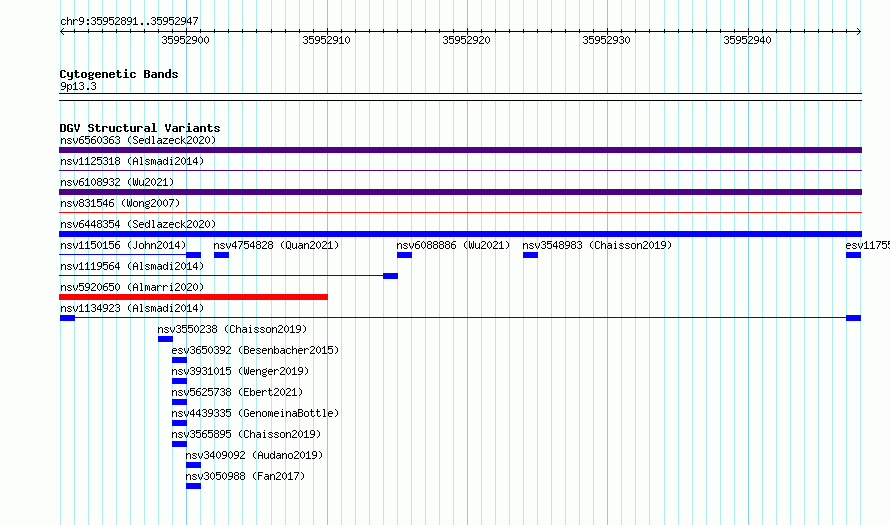Open nsv831546 (Wong2007) variant label
890x525 pixels.
[120, 203]
